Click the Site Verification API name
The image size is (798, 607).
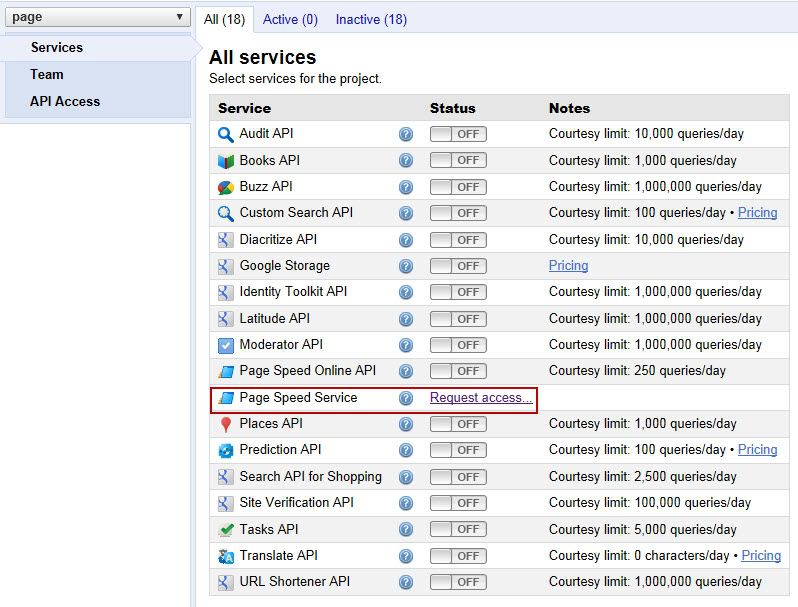click(297, 503)
